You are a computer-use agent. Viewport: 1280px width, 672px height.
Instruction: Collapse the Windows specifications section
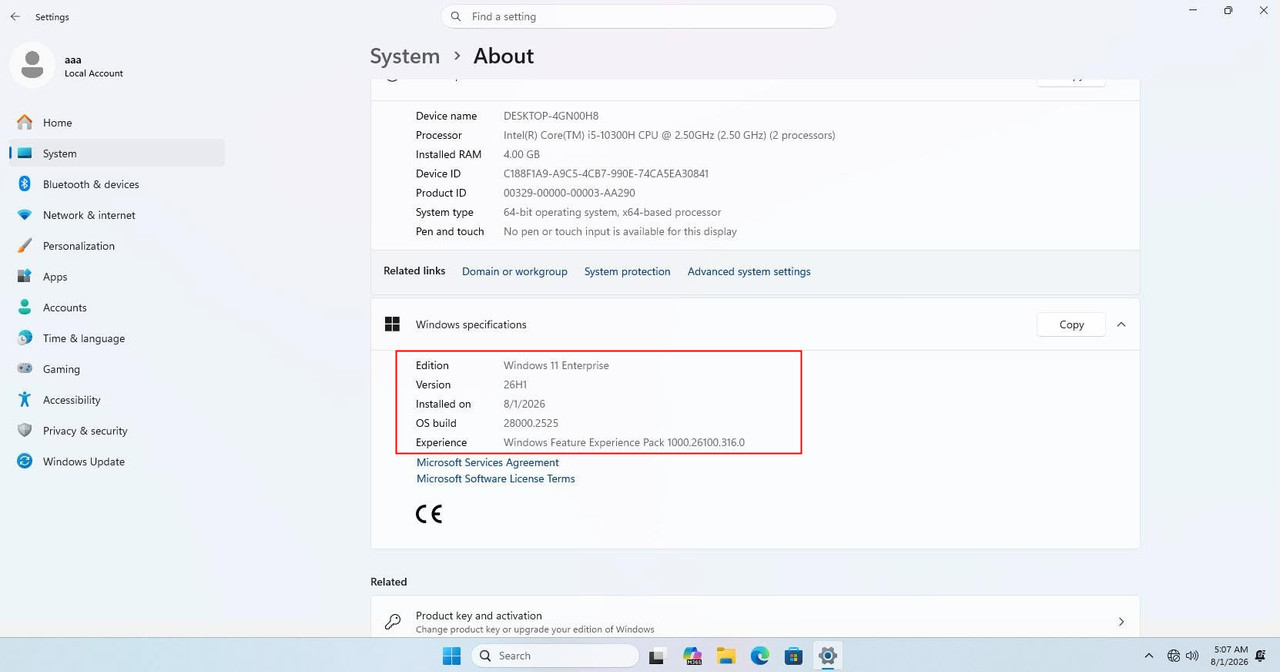pos(1121,325)
